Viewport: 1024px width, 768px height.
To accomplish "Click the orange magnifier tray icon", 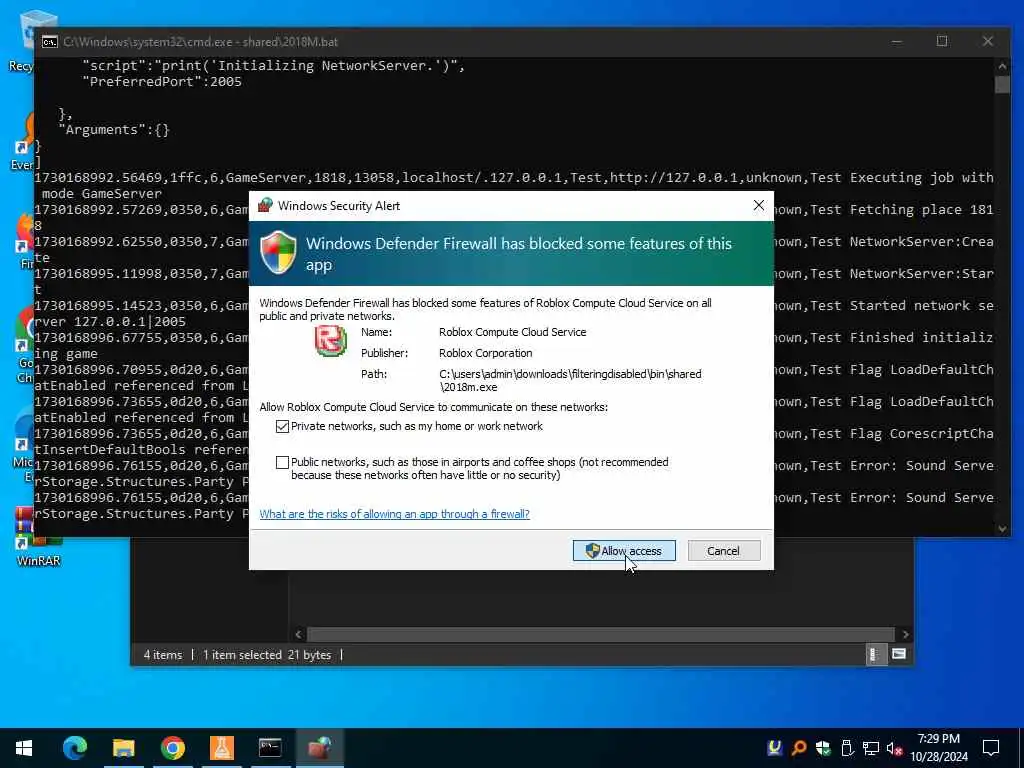I will [799, 748].
